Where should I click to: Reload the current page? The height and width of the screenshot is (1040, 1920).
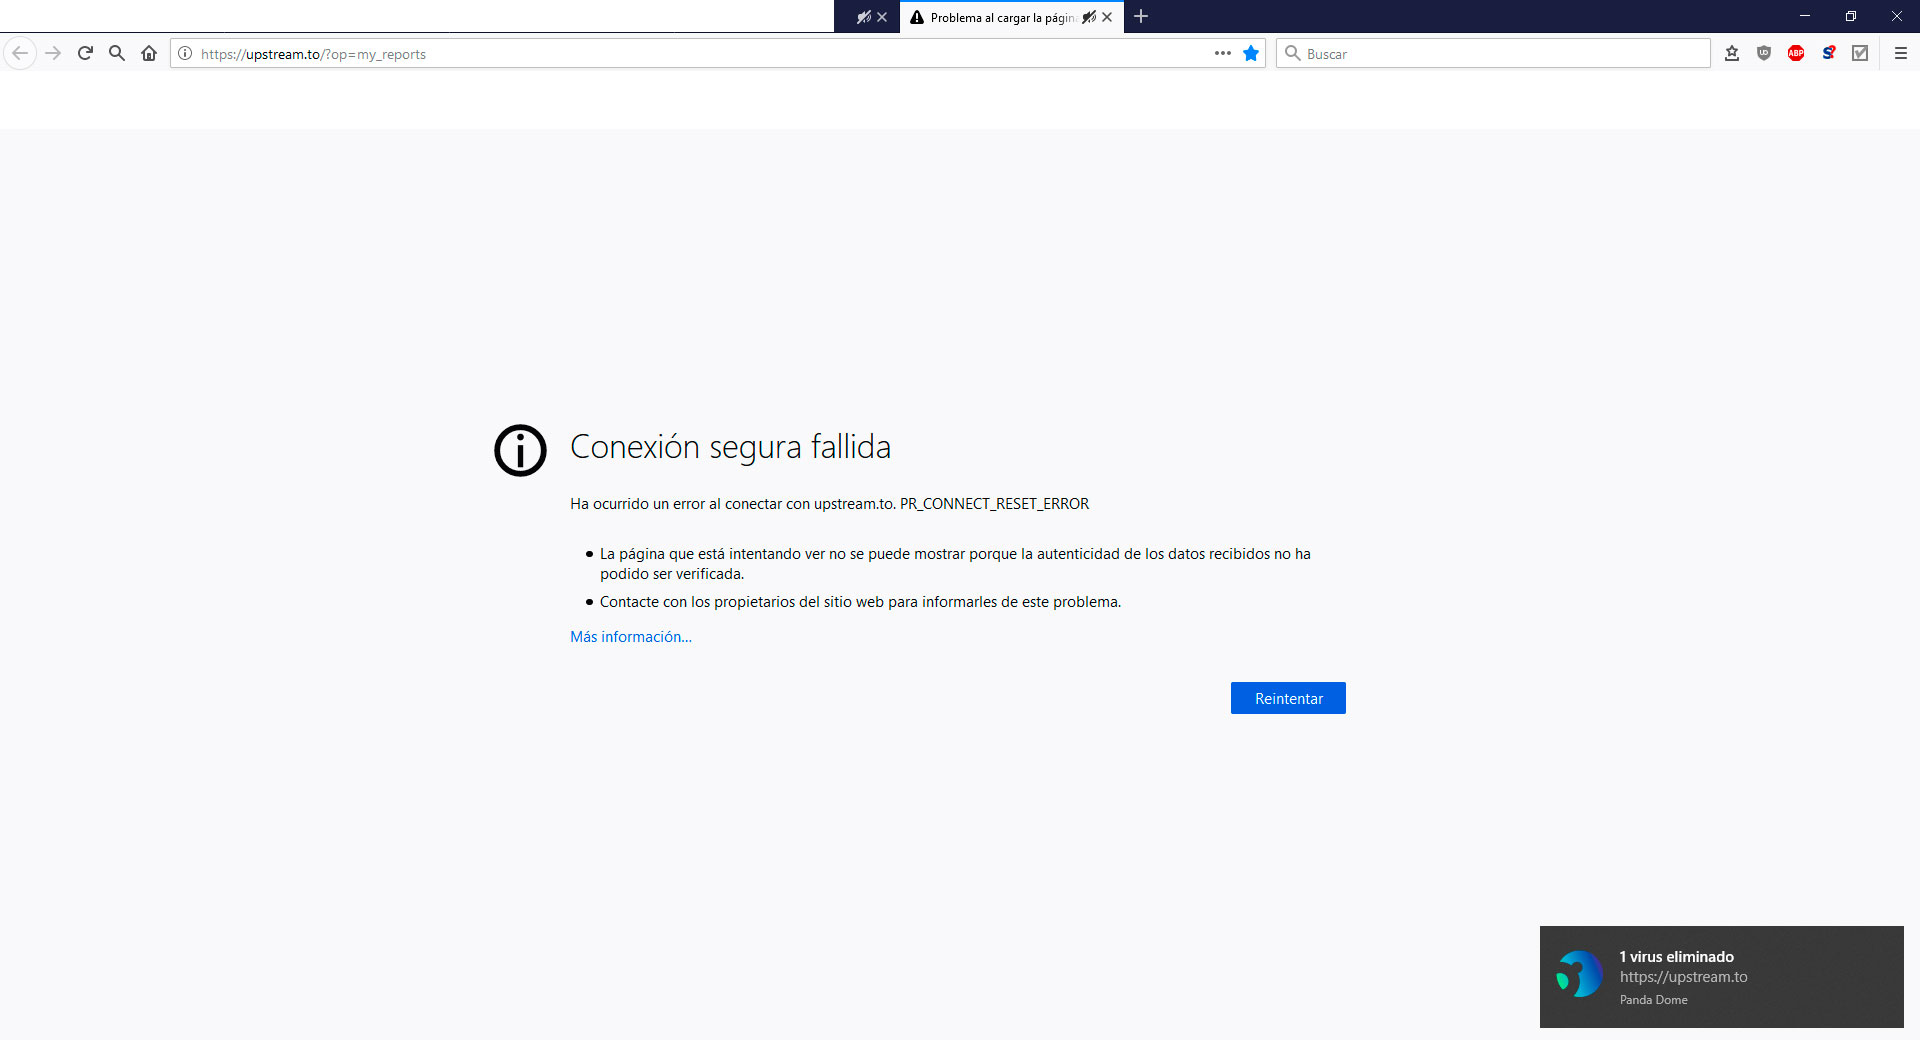click(x=85, y=53)
